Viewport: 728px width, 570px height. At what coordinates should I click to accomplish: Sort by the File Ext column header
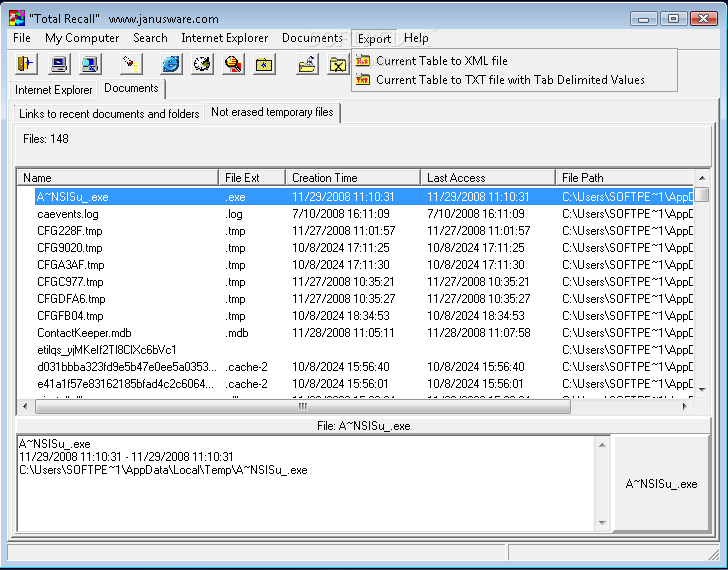[252, 178]
